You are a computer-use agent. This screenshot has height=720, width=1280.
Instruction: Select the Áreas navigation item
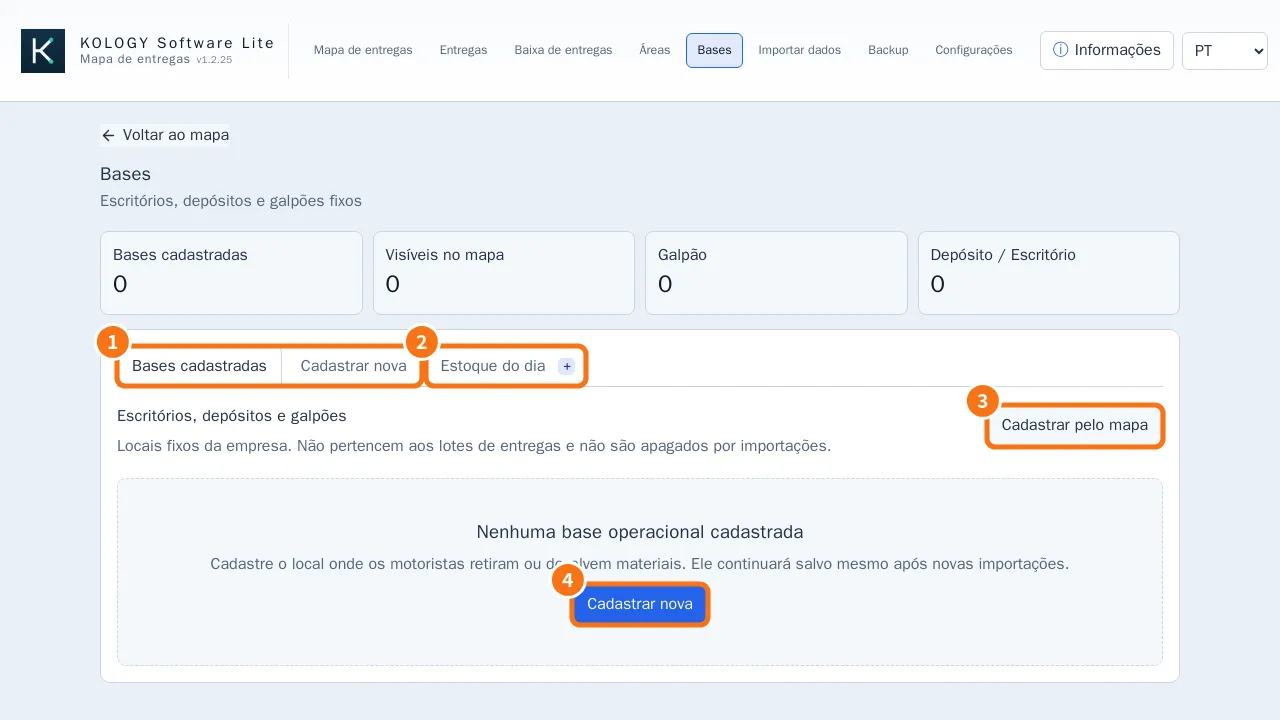(655, 50)
